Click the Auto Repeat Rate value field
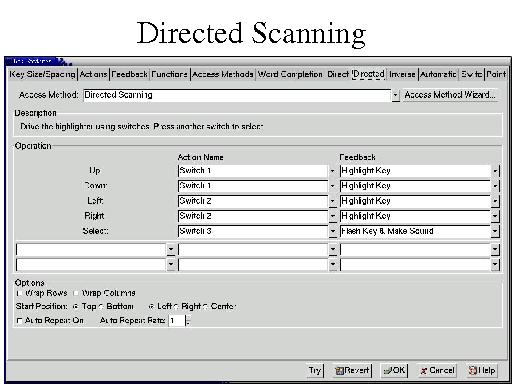 point(176,321)
